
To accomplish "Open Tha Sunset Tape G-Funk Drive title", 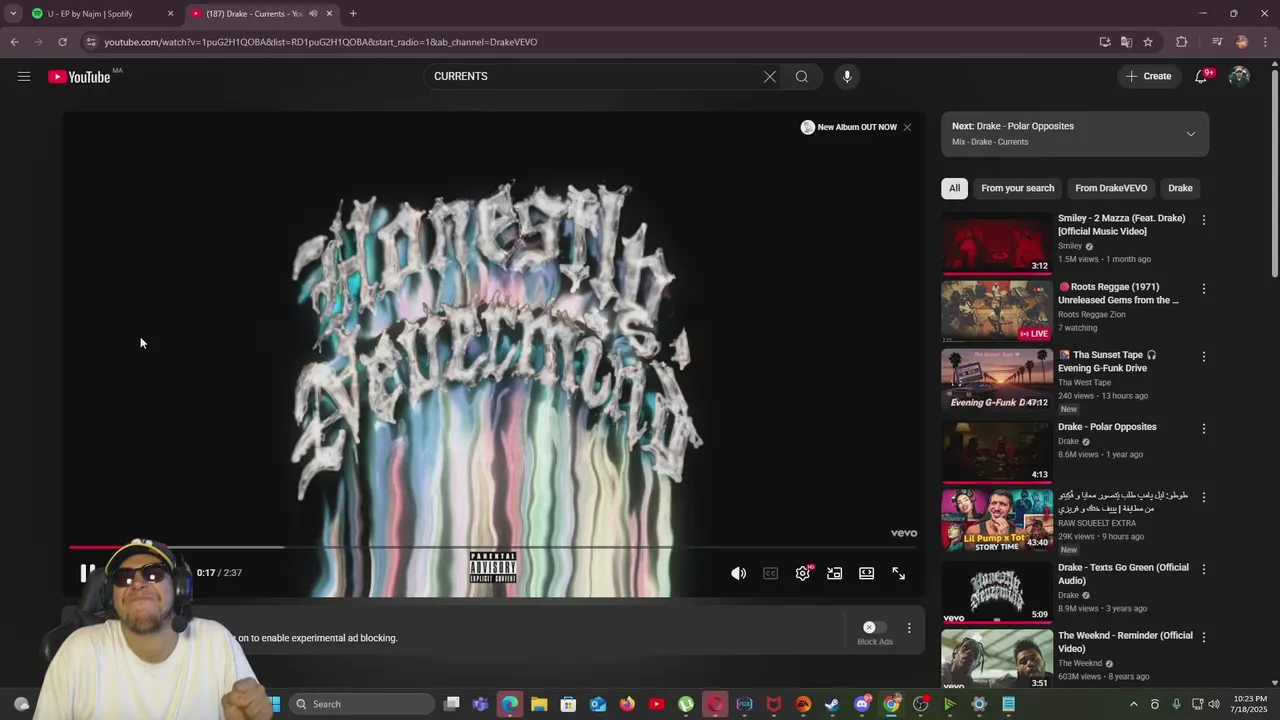I will pyautogui.click(x=1107, y=361).
